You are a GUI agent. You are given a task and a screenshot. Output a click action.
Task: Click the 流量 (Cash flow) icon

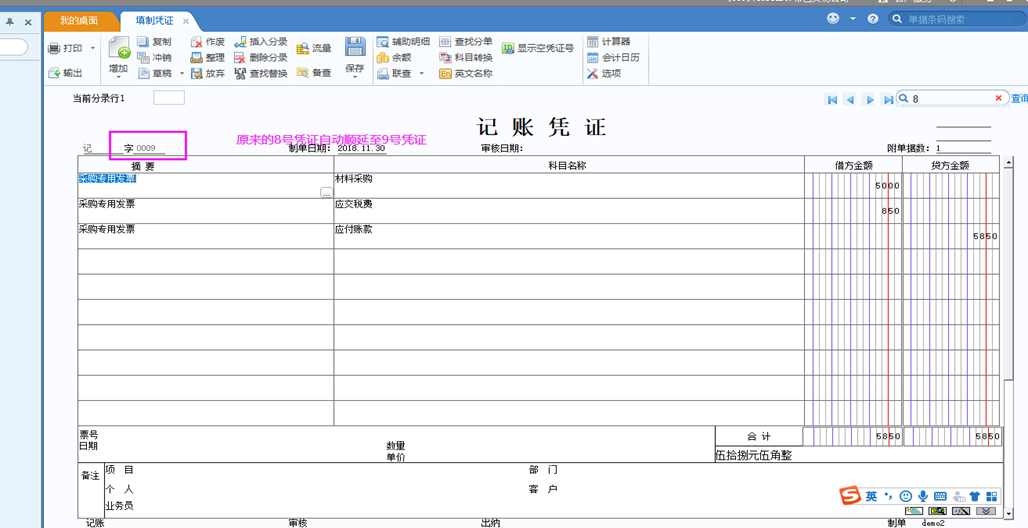tap(303, 49)
